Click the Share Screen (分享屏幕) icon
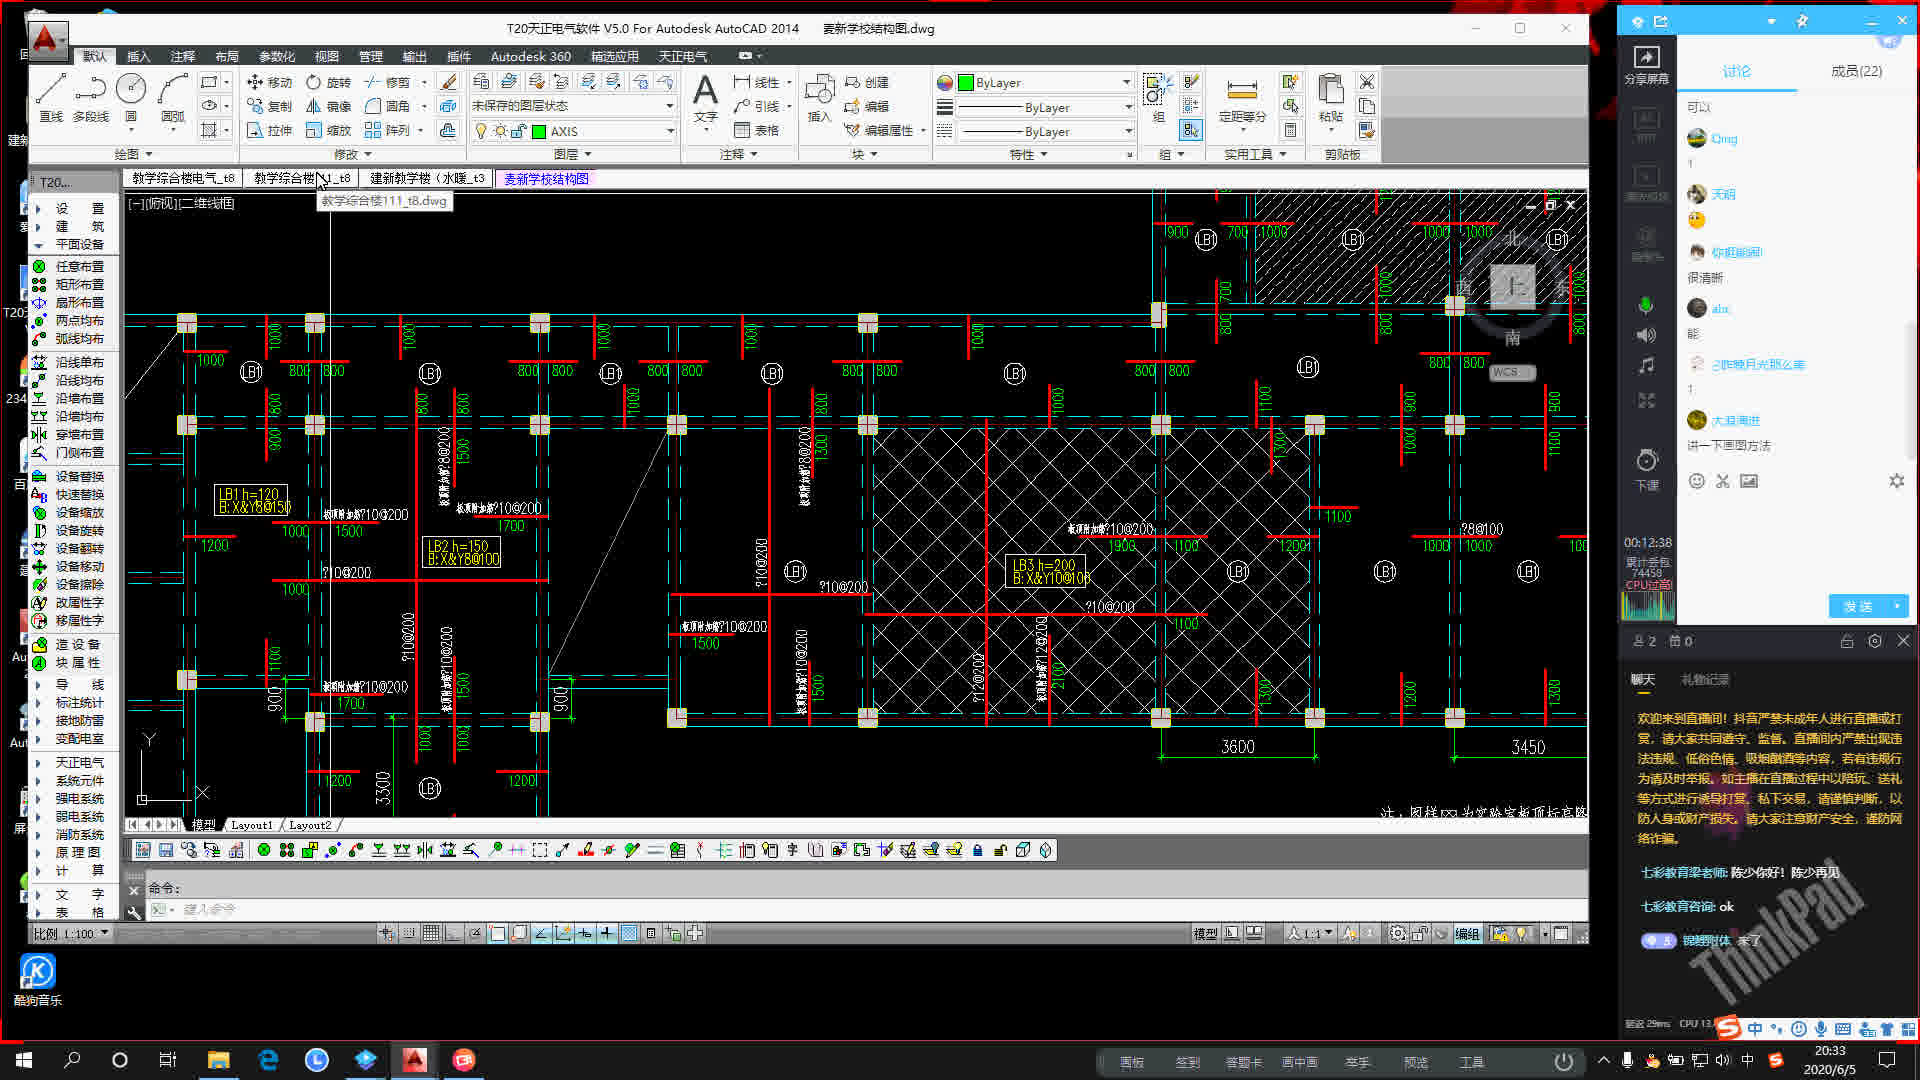 (1646, 65)
